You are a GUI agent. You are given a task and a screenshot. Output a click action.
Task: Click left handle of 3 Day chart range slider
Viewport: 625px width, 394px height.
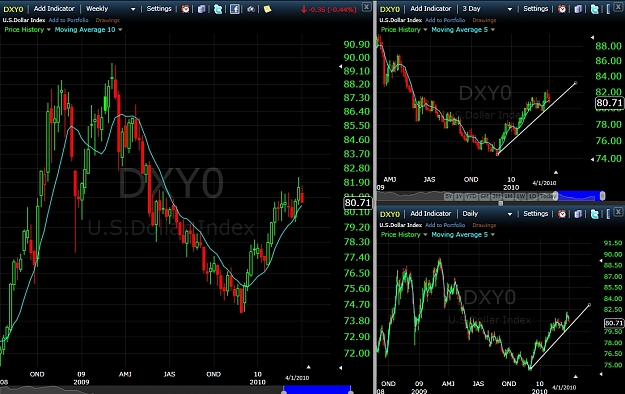pos(555,196)
